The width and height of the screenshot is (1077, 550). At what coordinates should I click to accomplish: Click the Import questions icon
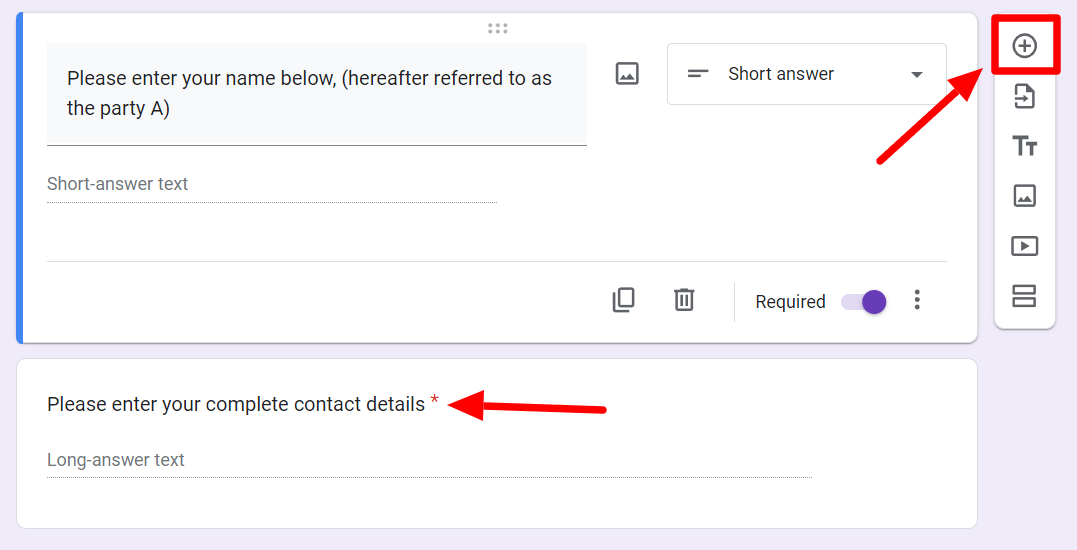click(x=1024, y=96)
